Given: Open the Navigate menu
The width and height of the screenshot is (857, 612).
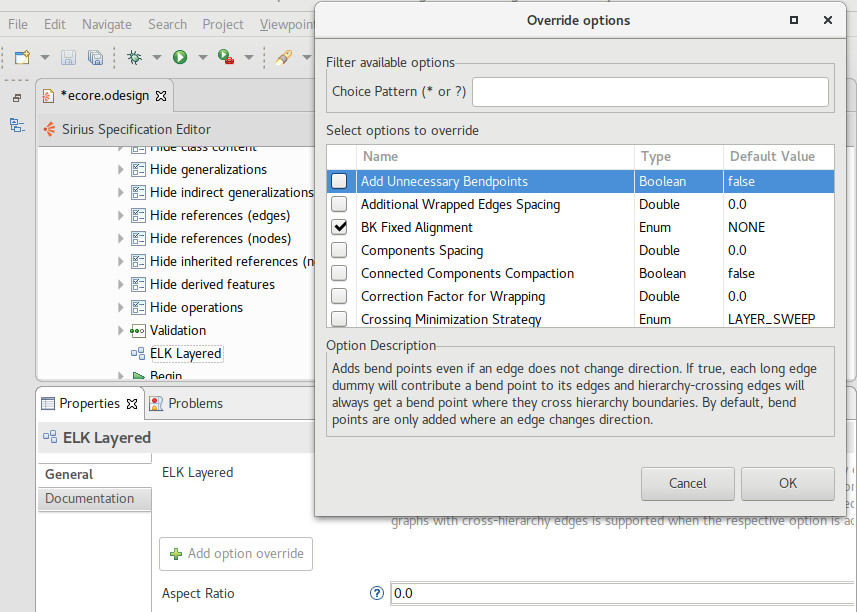Looking at the screenshot, I should (x=107, y=25).
